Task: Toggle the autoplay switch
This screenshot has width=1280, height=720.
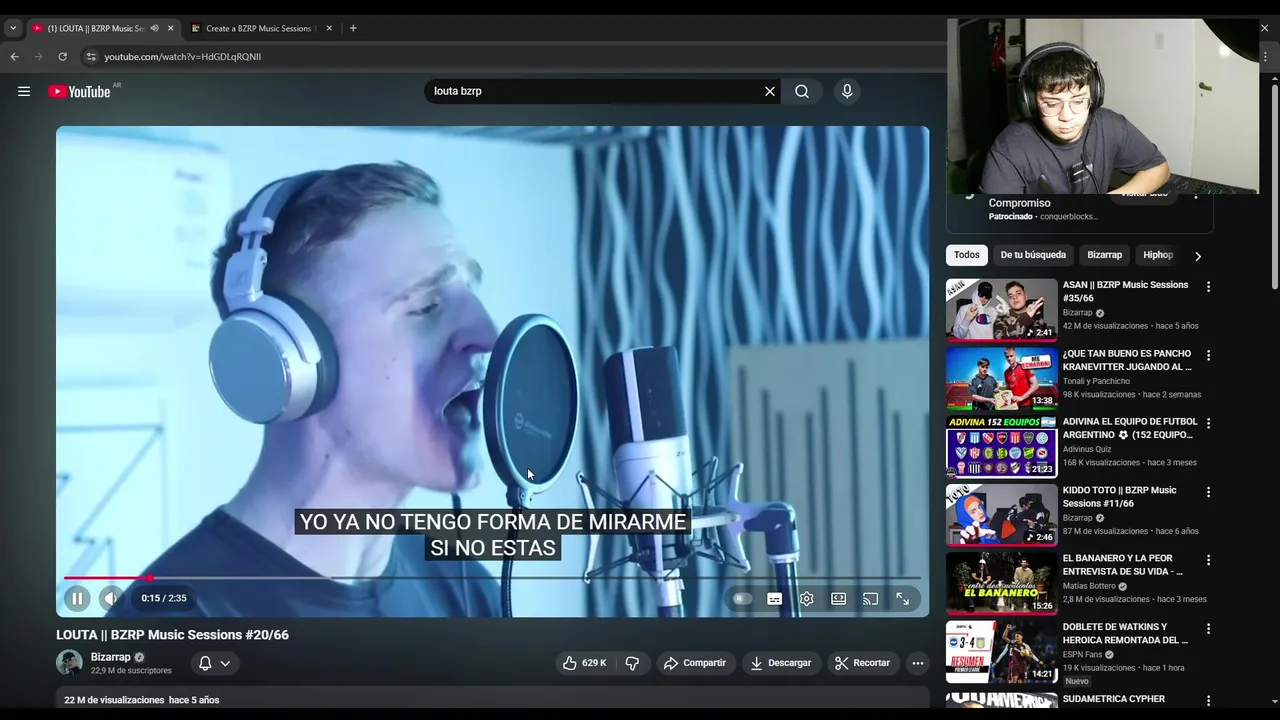Action: 742,599
